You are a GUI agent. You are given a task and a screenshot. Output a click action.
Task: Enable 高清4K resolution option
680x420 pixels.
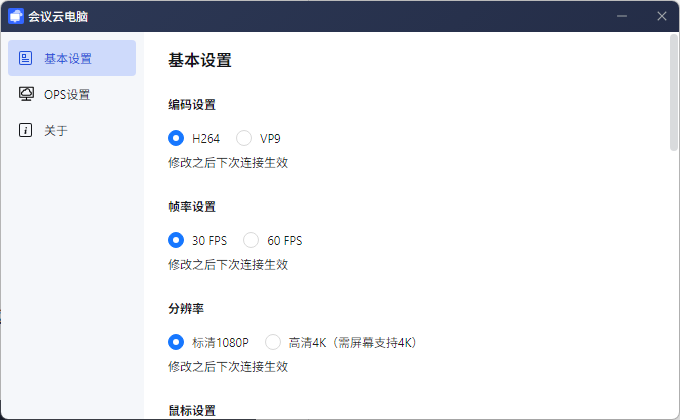[273, 342]
